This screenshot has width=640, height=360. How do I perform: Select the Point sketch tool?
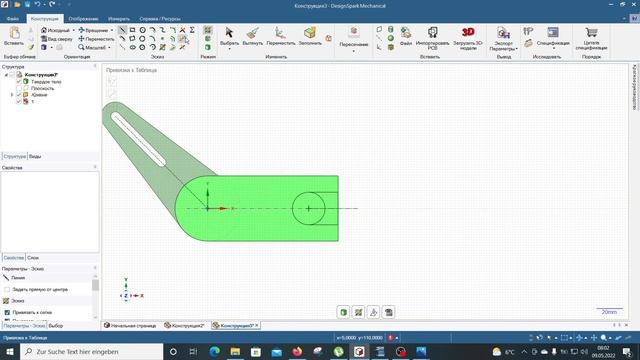(x=162, y=39)
